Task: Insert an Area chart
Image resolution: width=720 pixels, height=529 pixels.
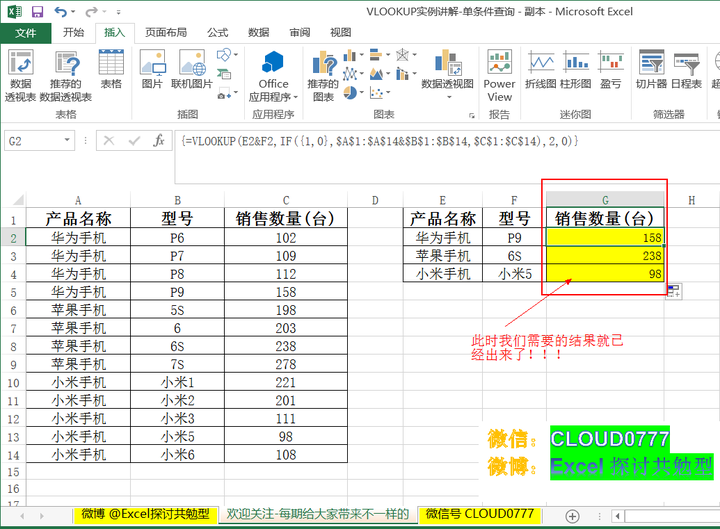Action: 376,73
